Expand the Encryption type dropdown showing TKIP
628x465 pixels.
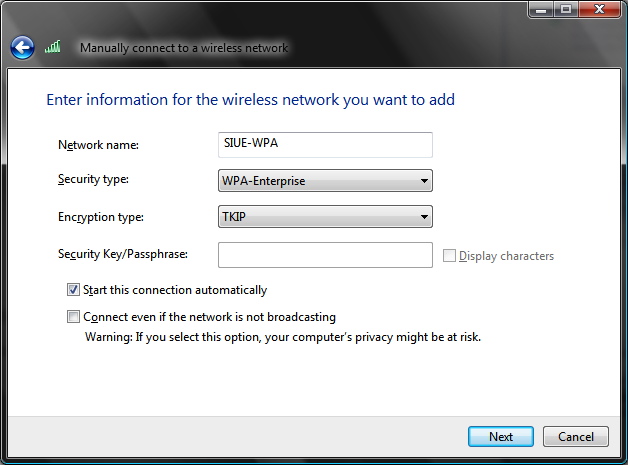(325, 216)
